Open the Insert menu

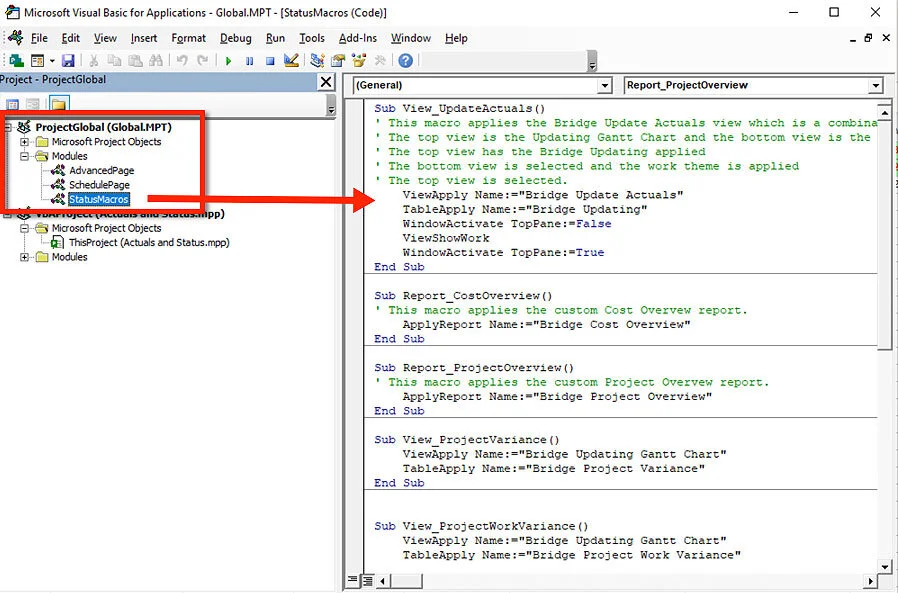(x=144, y=38)
